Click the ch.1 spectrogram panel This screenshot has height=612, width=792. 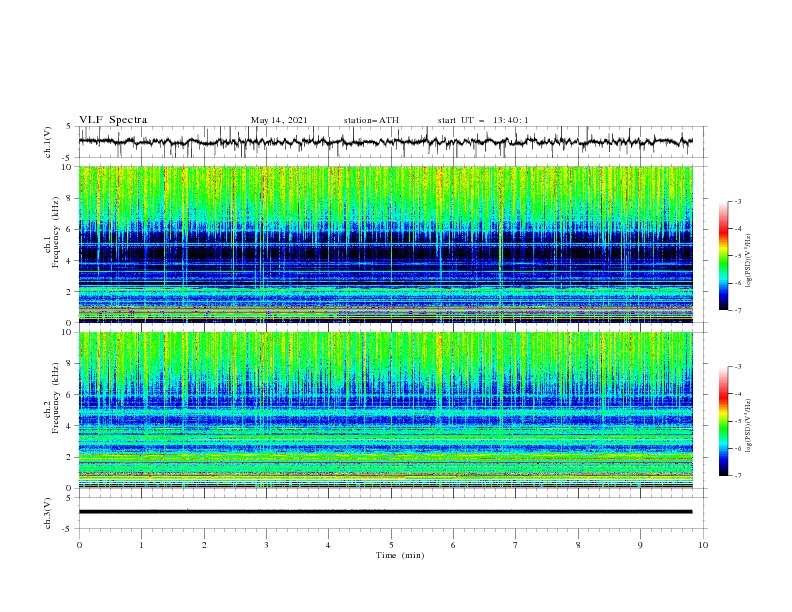point(385,244)
